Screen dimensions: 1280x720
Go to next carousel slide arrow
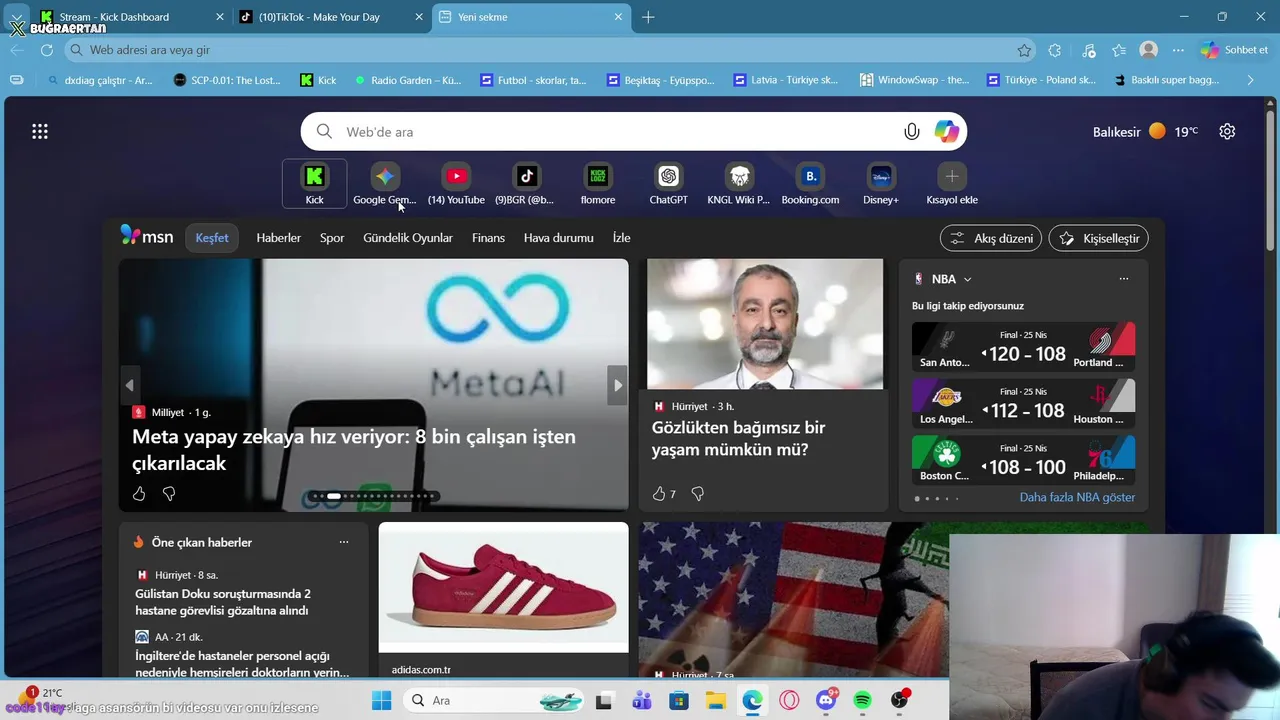click(x=618, y=385)
